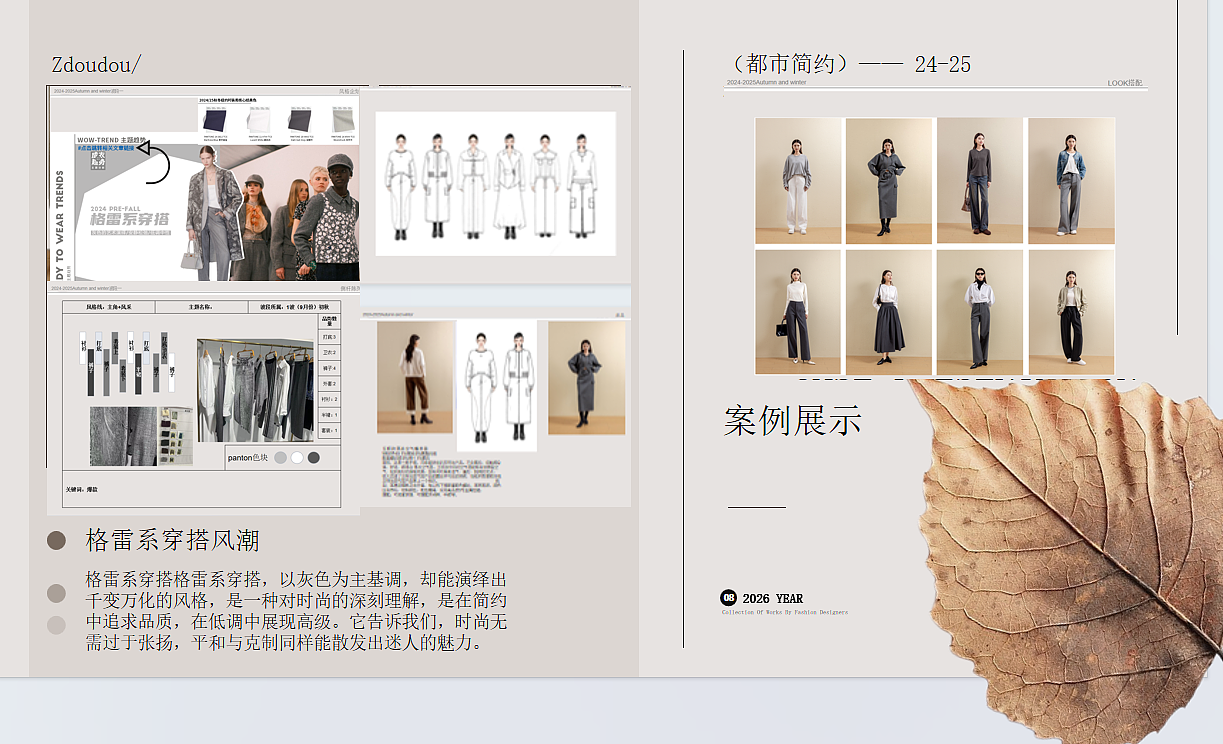Click the '主题名称' table cell
Viewport: 1223px width, 744px height.
click(201, 307)
